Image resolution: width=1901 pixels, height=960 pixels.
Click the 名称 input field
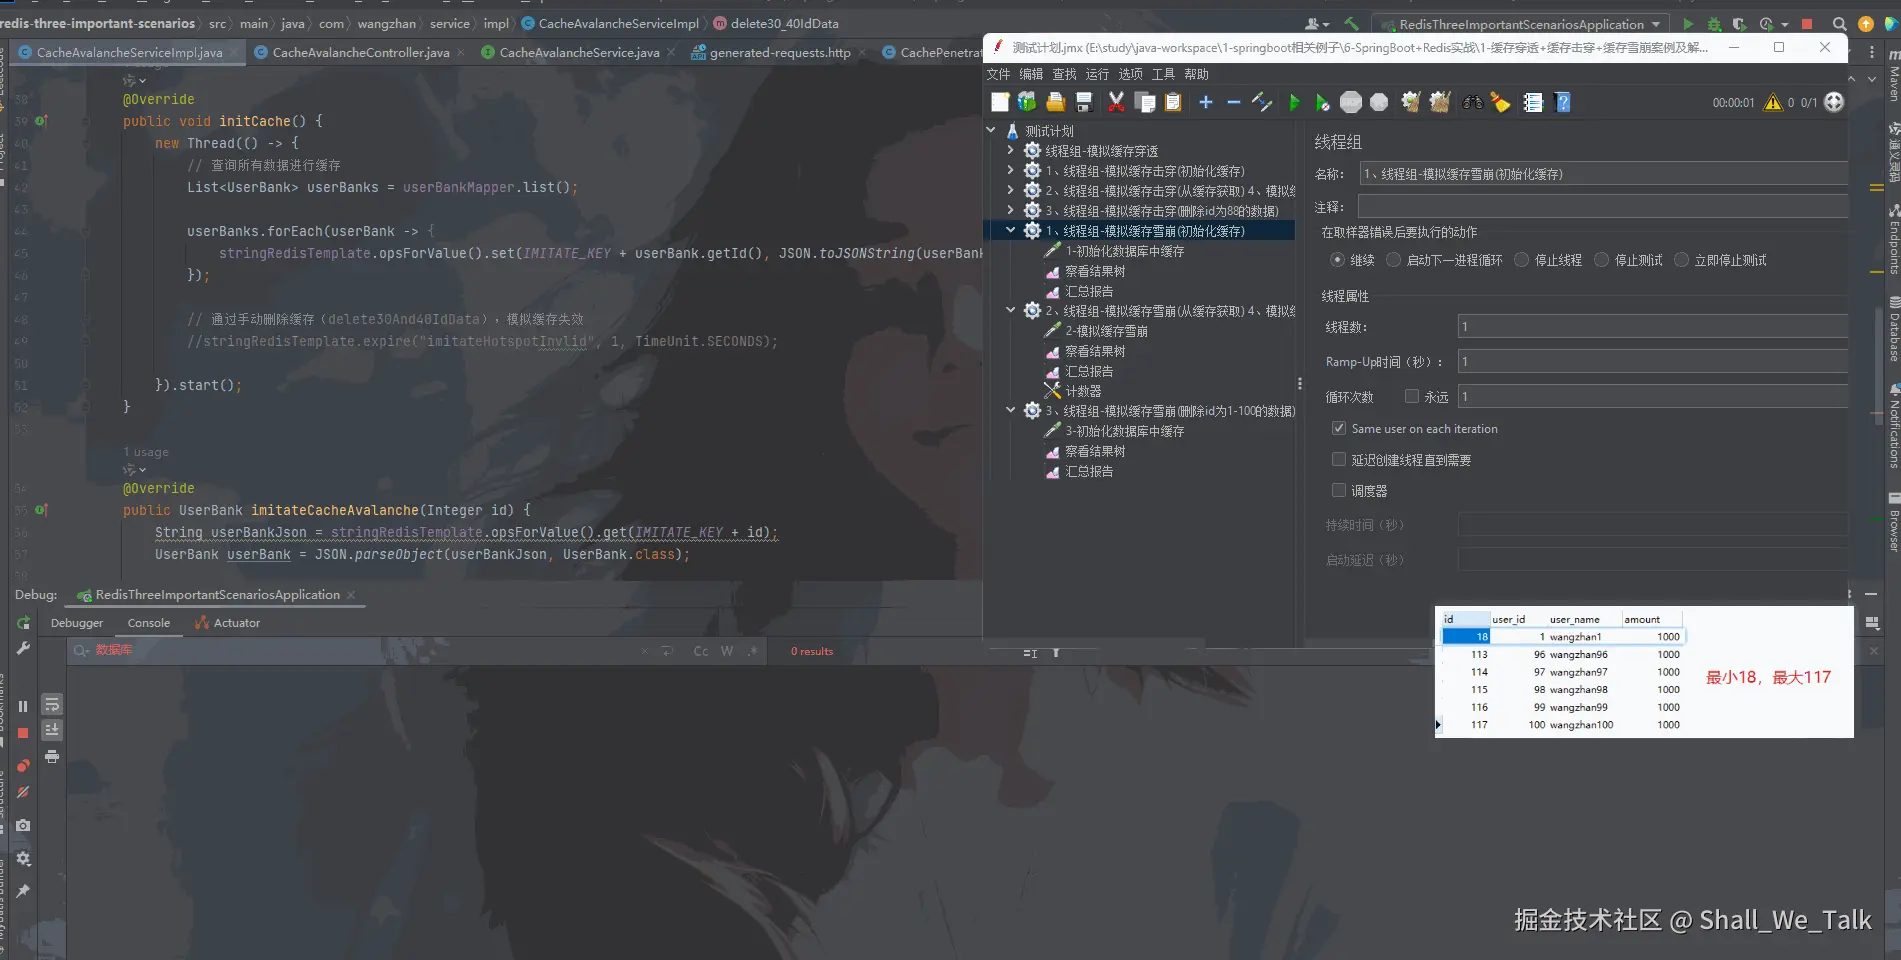pyautogui.click(x=1603, y=173)
